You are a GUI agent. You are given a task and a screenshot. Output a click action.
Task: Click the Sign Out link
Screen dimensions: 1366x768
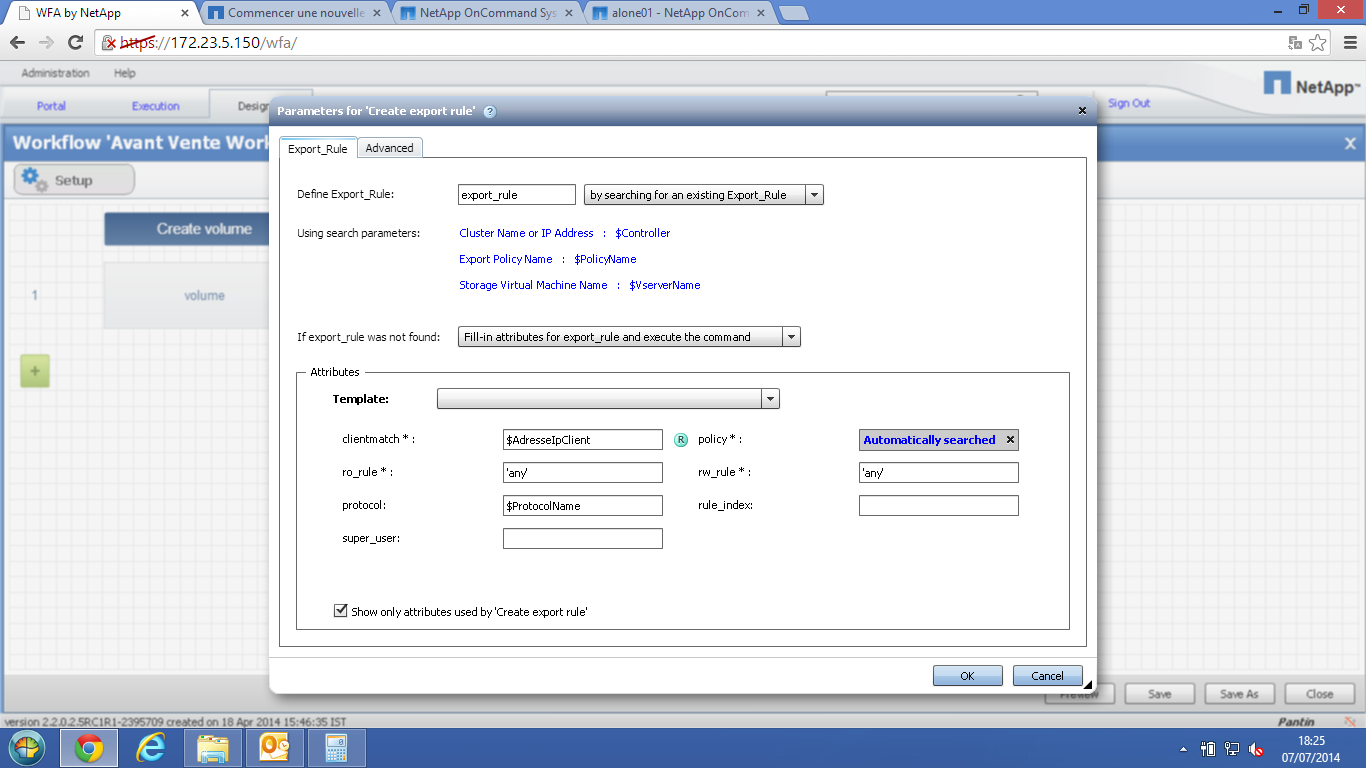click(x=1129, y=103)
